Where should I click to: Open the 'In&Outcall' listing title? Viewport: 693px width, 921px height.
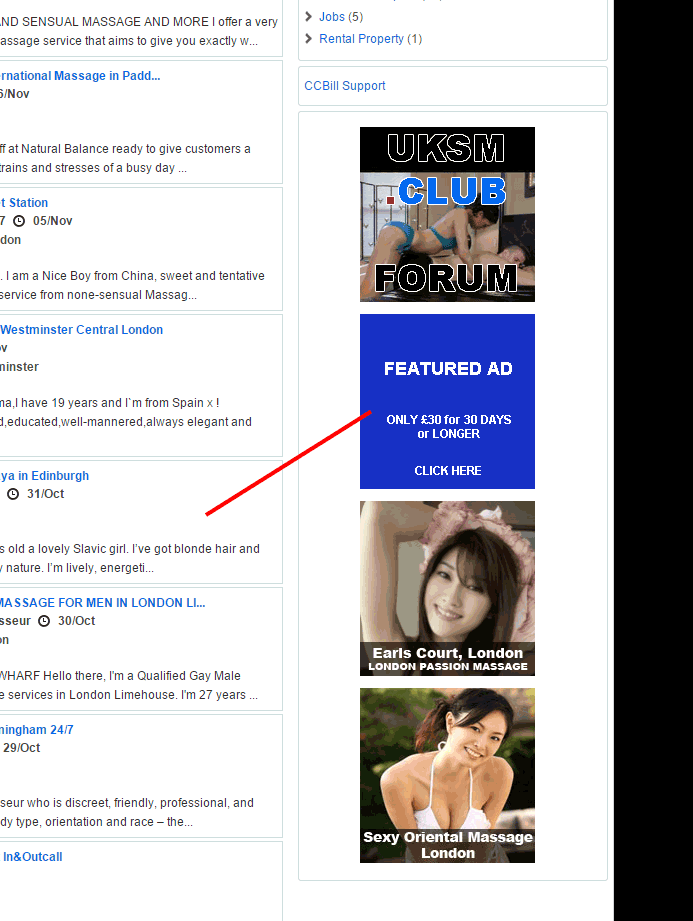coord(32,857)
